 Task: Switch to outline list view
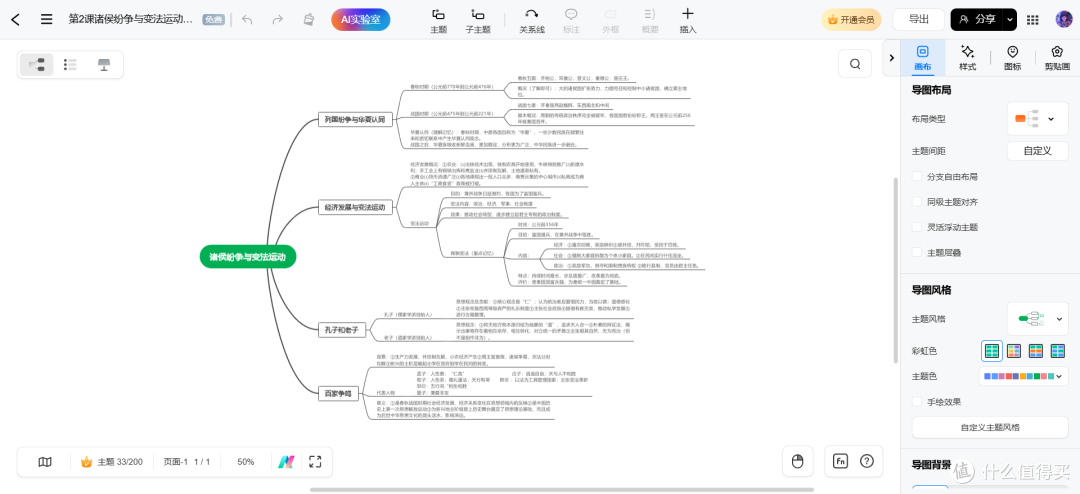click(70, 64)
